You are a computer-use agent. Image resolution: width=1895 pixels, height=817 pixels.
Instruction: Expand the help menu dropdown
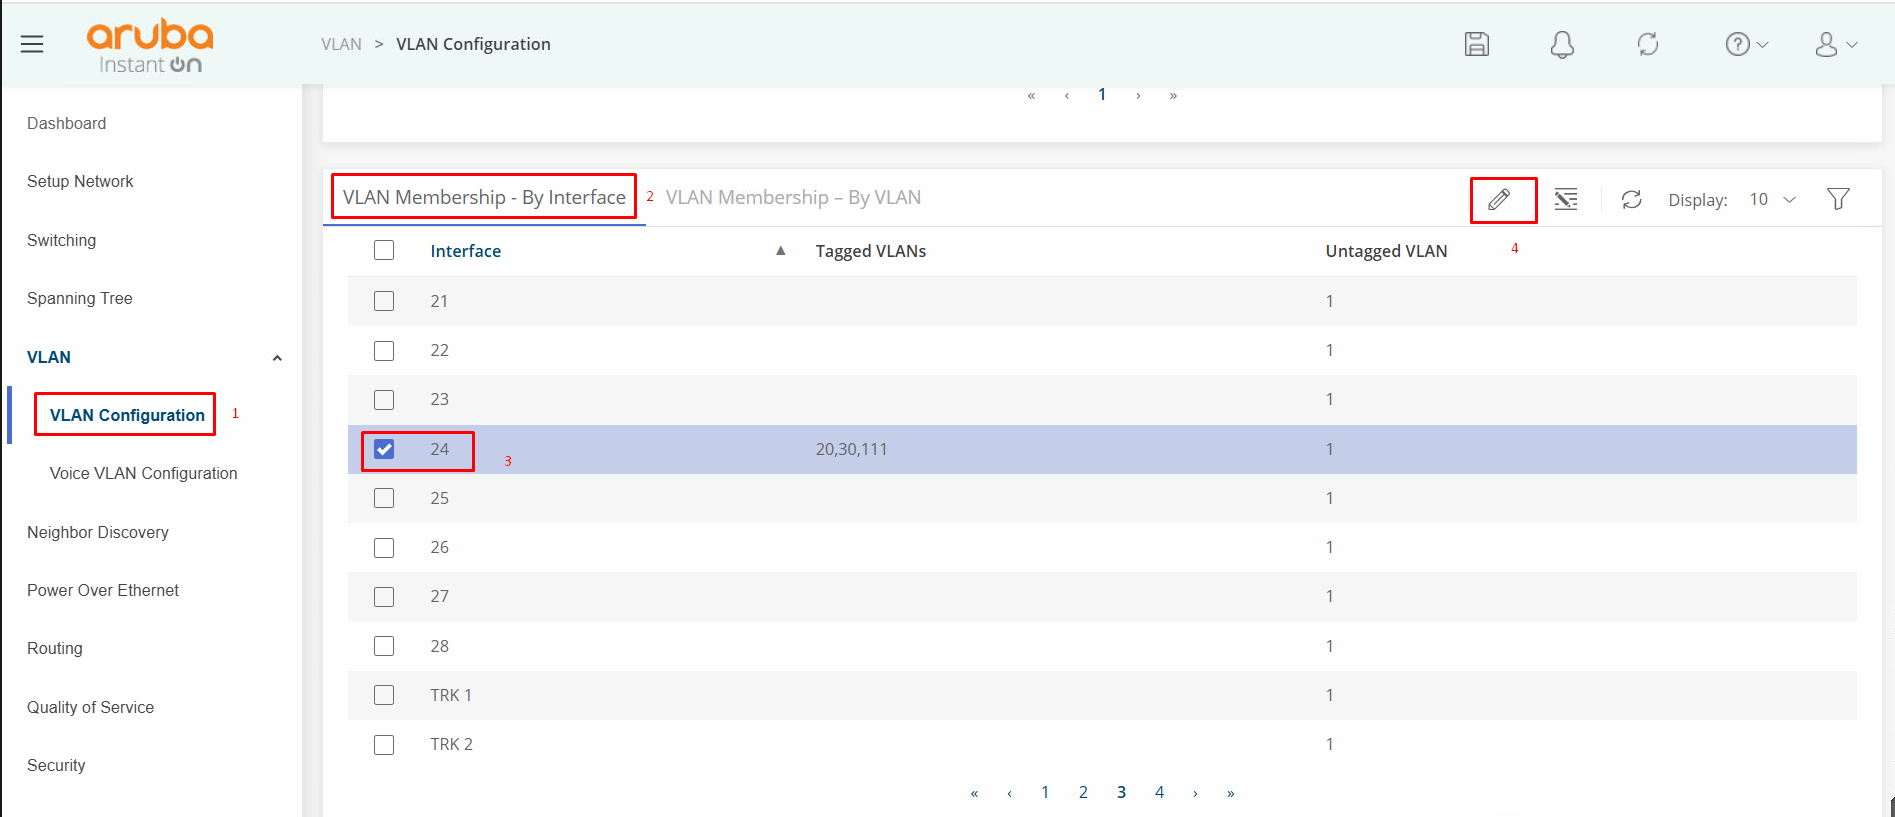[1746, 44]
